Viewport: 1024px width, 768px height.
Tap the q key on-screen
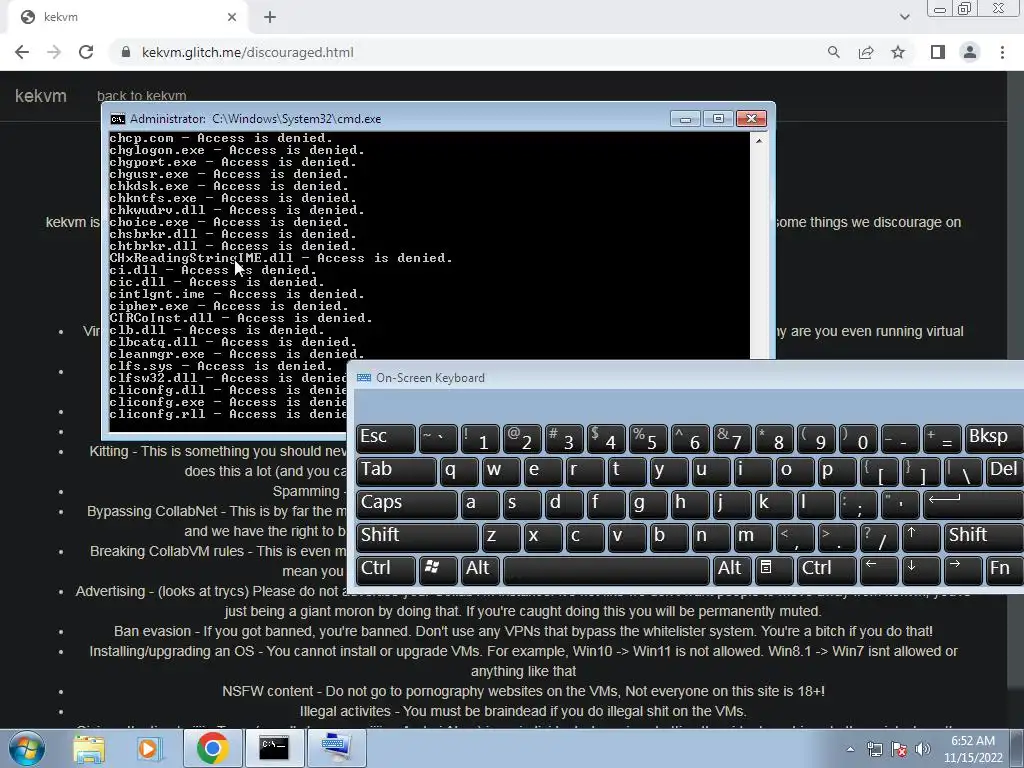458,471
